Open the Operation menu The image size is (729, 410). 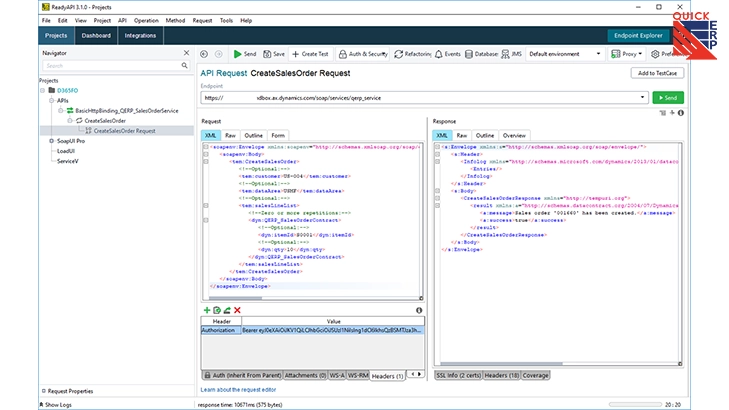(x=146, y=20)
